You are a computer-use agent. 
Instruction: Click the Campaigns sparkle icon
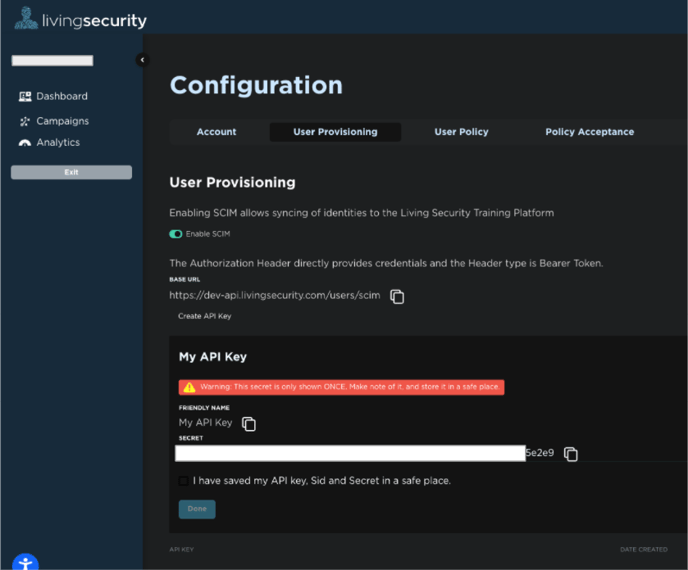click(25, 122)
